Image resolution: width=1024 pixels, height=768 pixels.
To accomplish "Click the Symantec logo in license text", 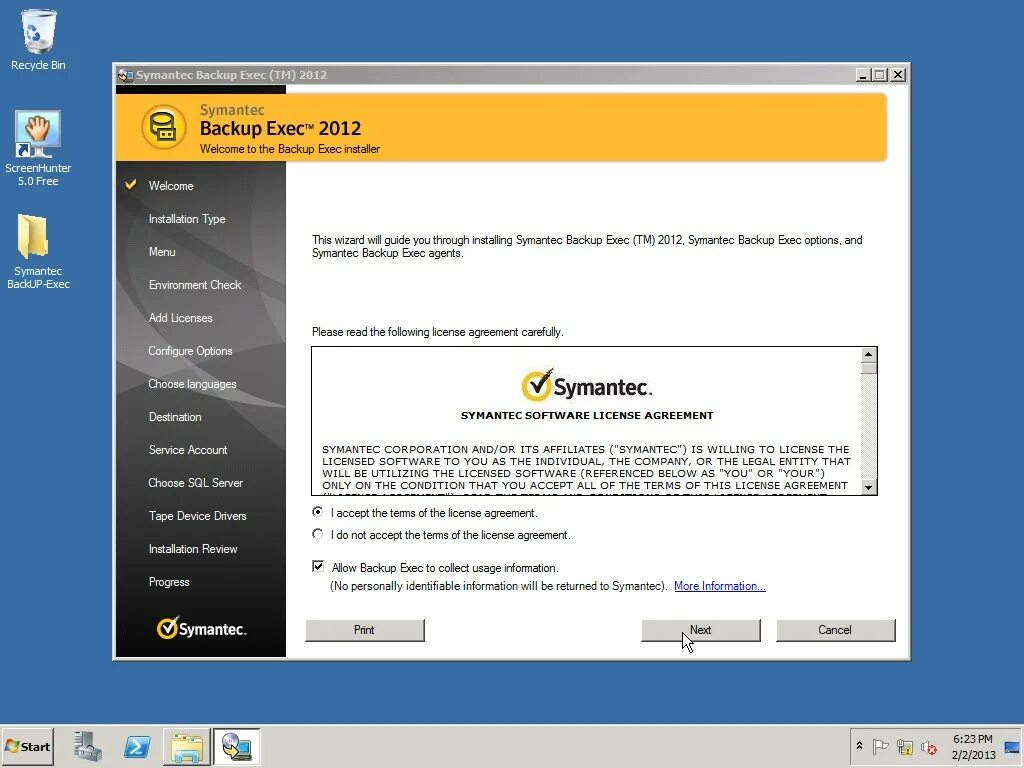I will pos(586,385).
